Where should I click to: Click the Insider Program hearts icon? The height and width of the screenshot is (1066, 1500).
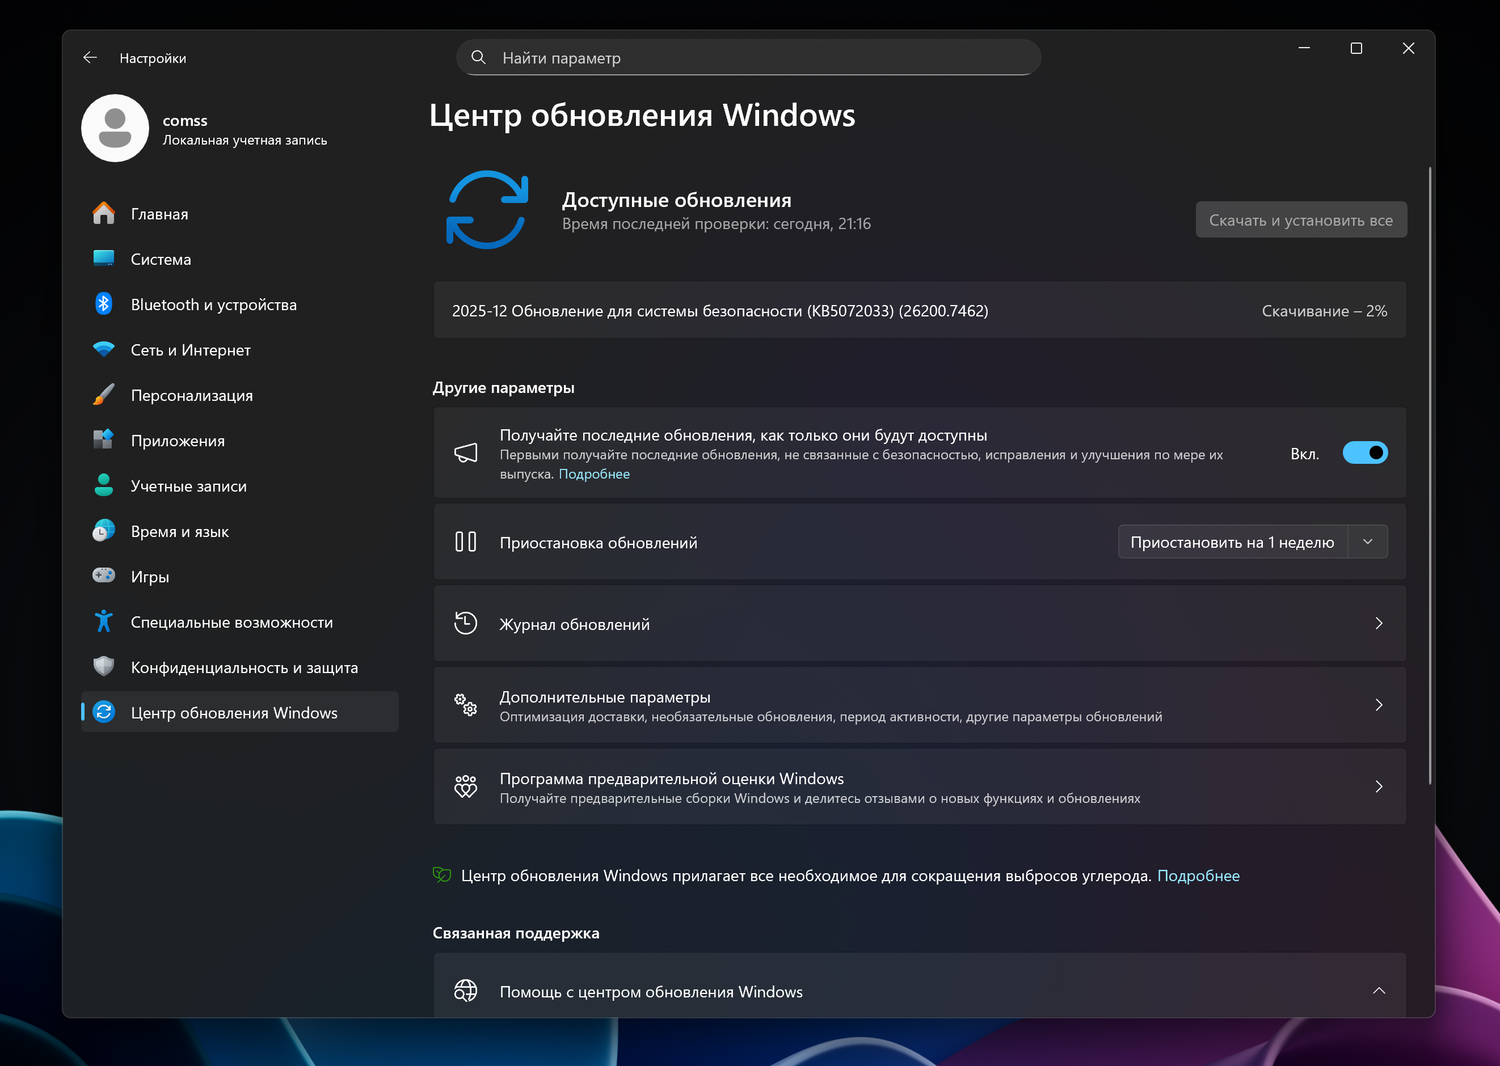tap(466, 786)
